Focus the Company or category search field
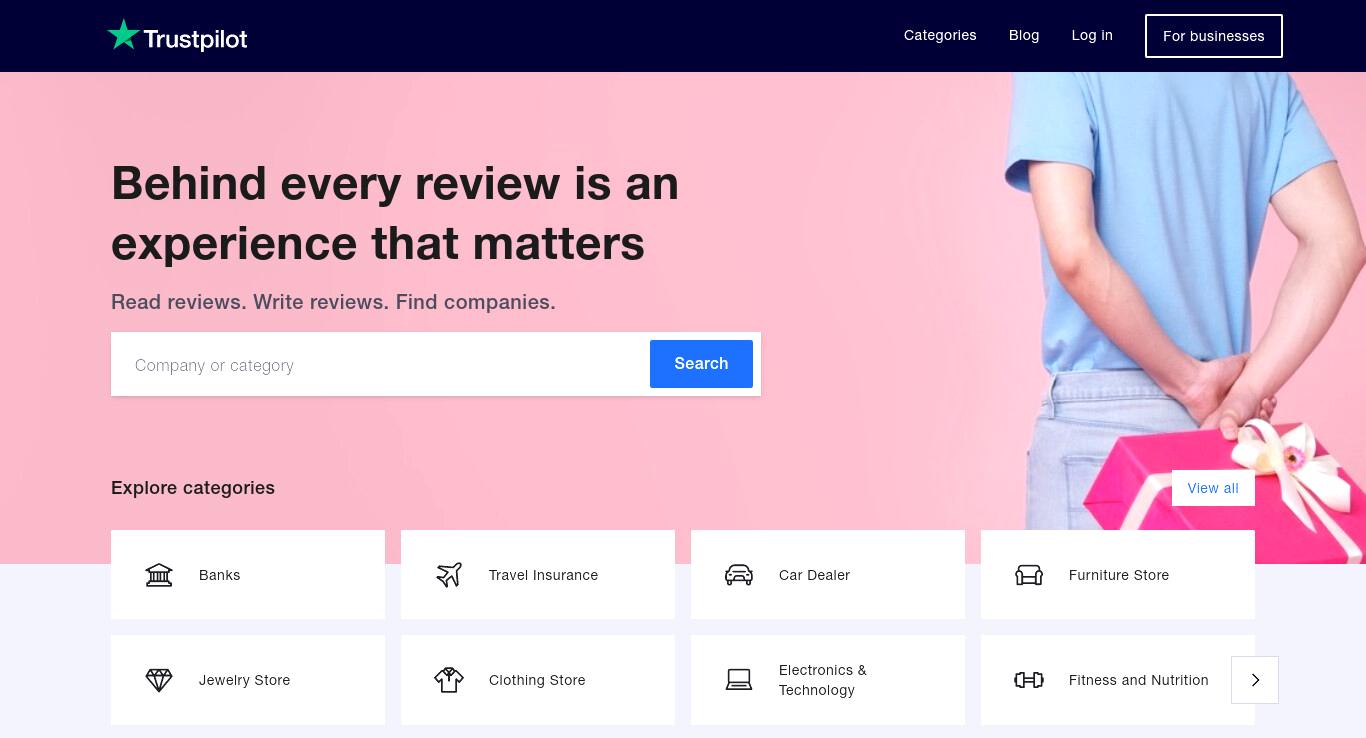The height and width of the screenshot is (738, 1366). pyautogui.click(x=381, y=365)
